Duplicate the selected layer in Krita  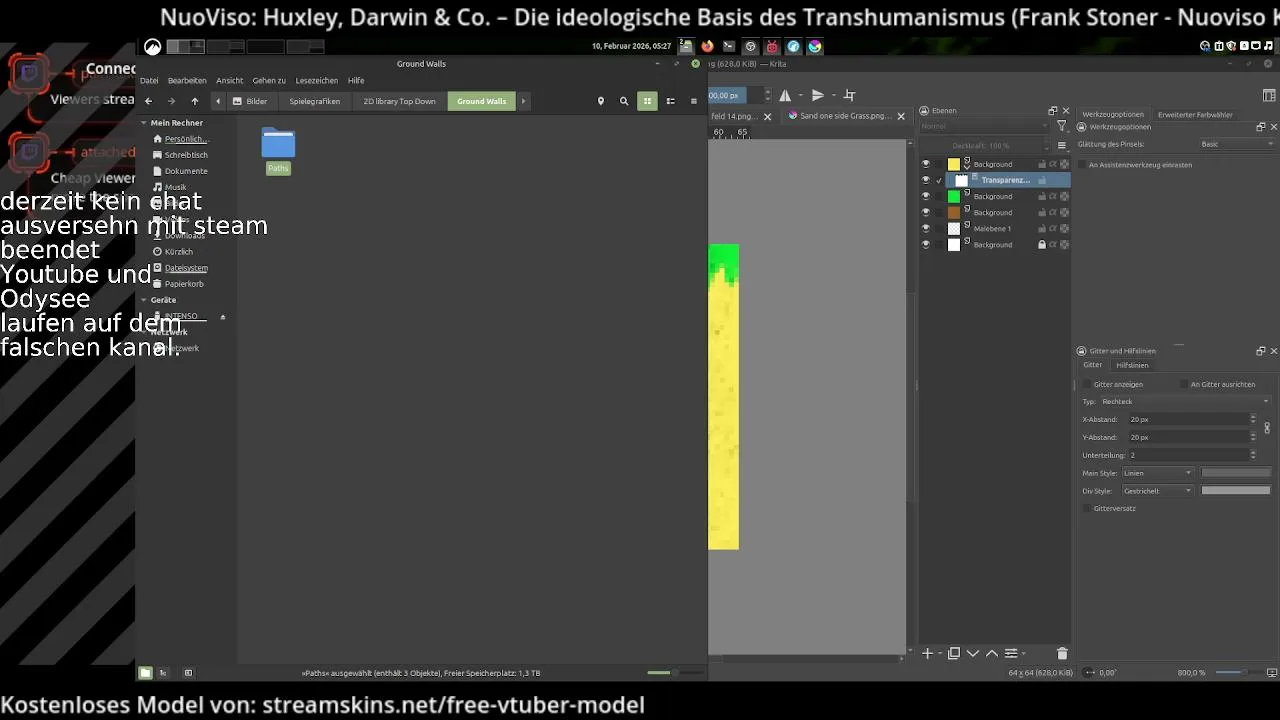(953, 653)
